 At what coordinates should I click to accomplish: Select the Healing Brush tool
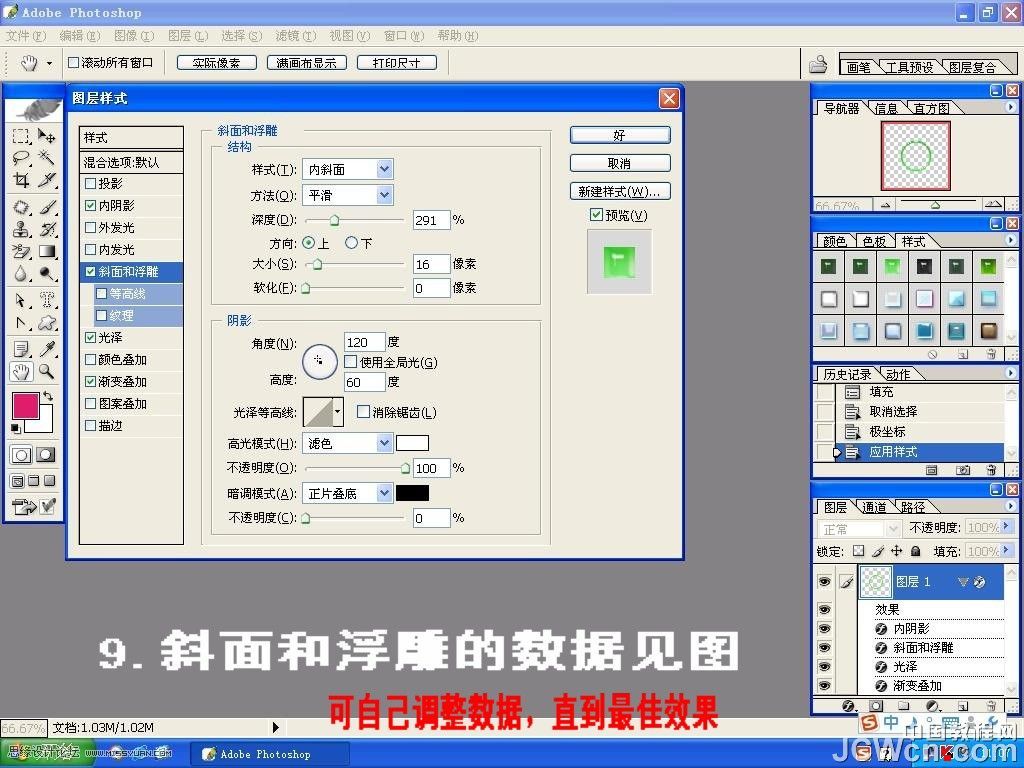pyautogui.click(x=21, y=207)
